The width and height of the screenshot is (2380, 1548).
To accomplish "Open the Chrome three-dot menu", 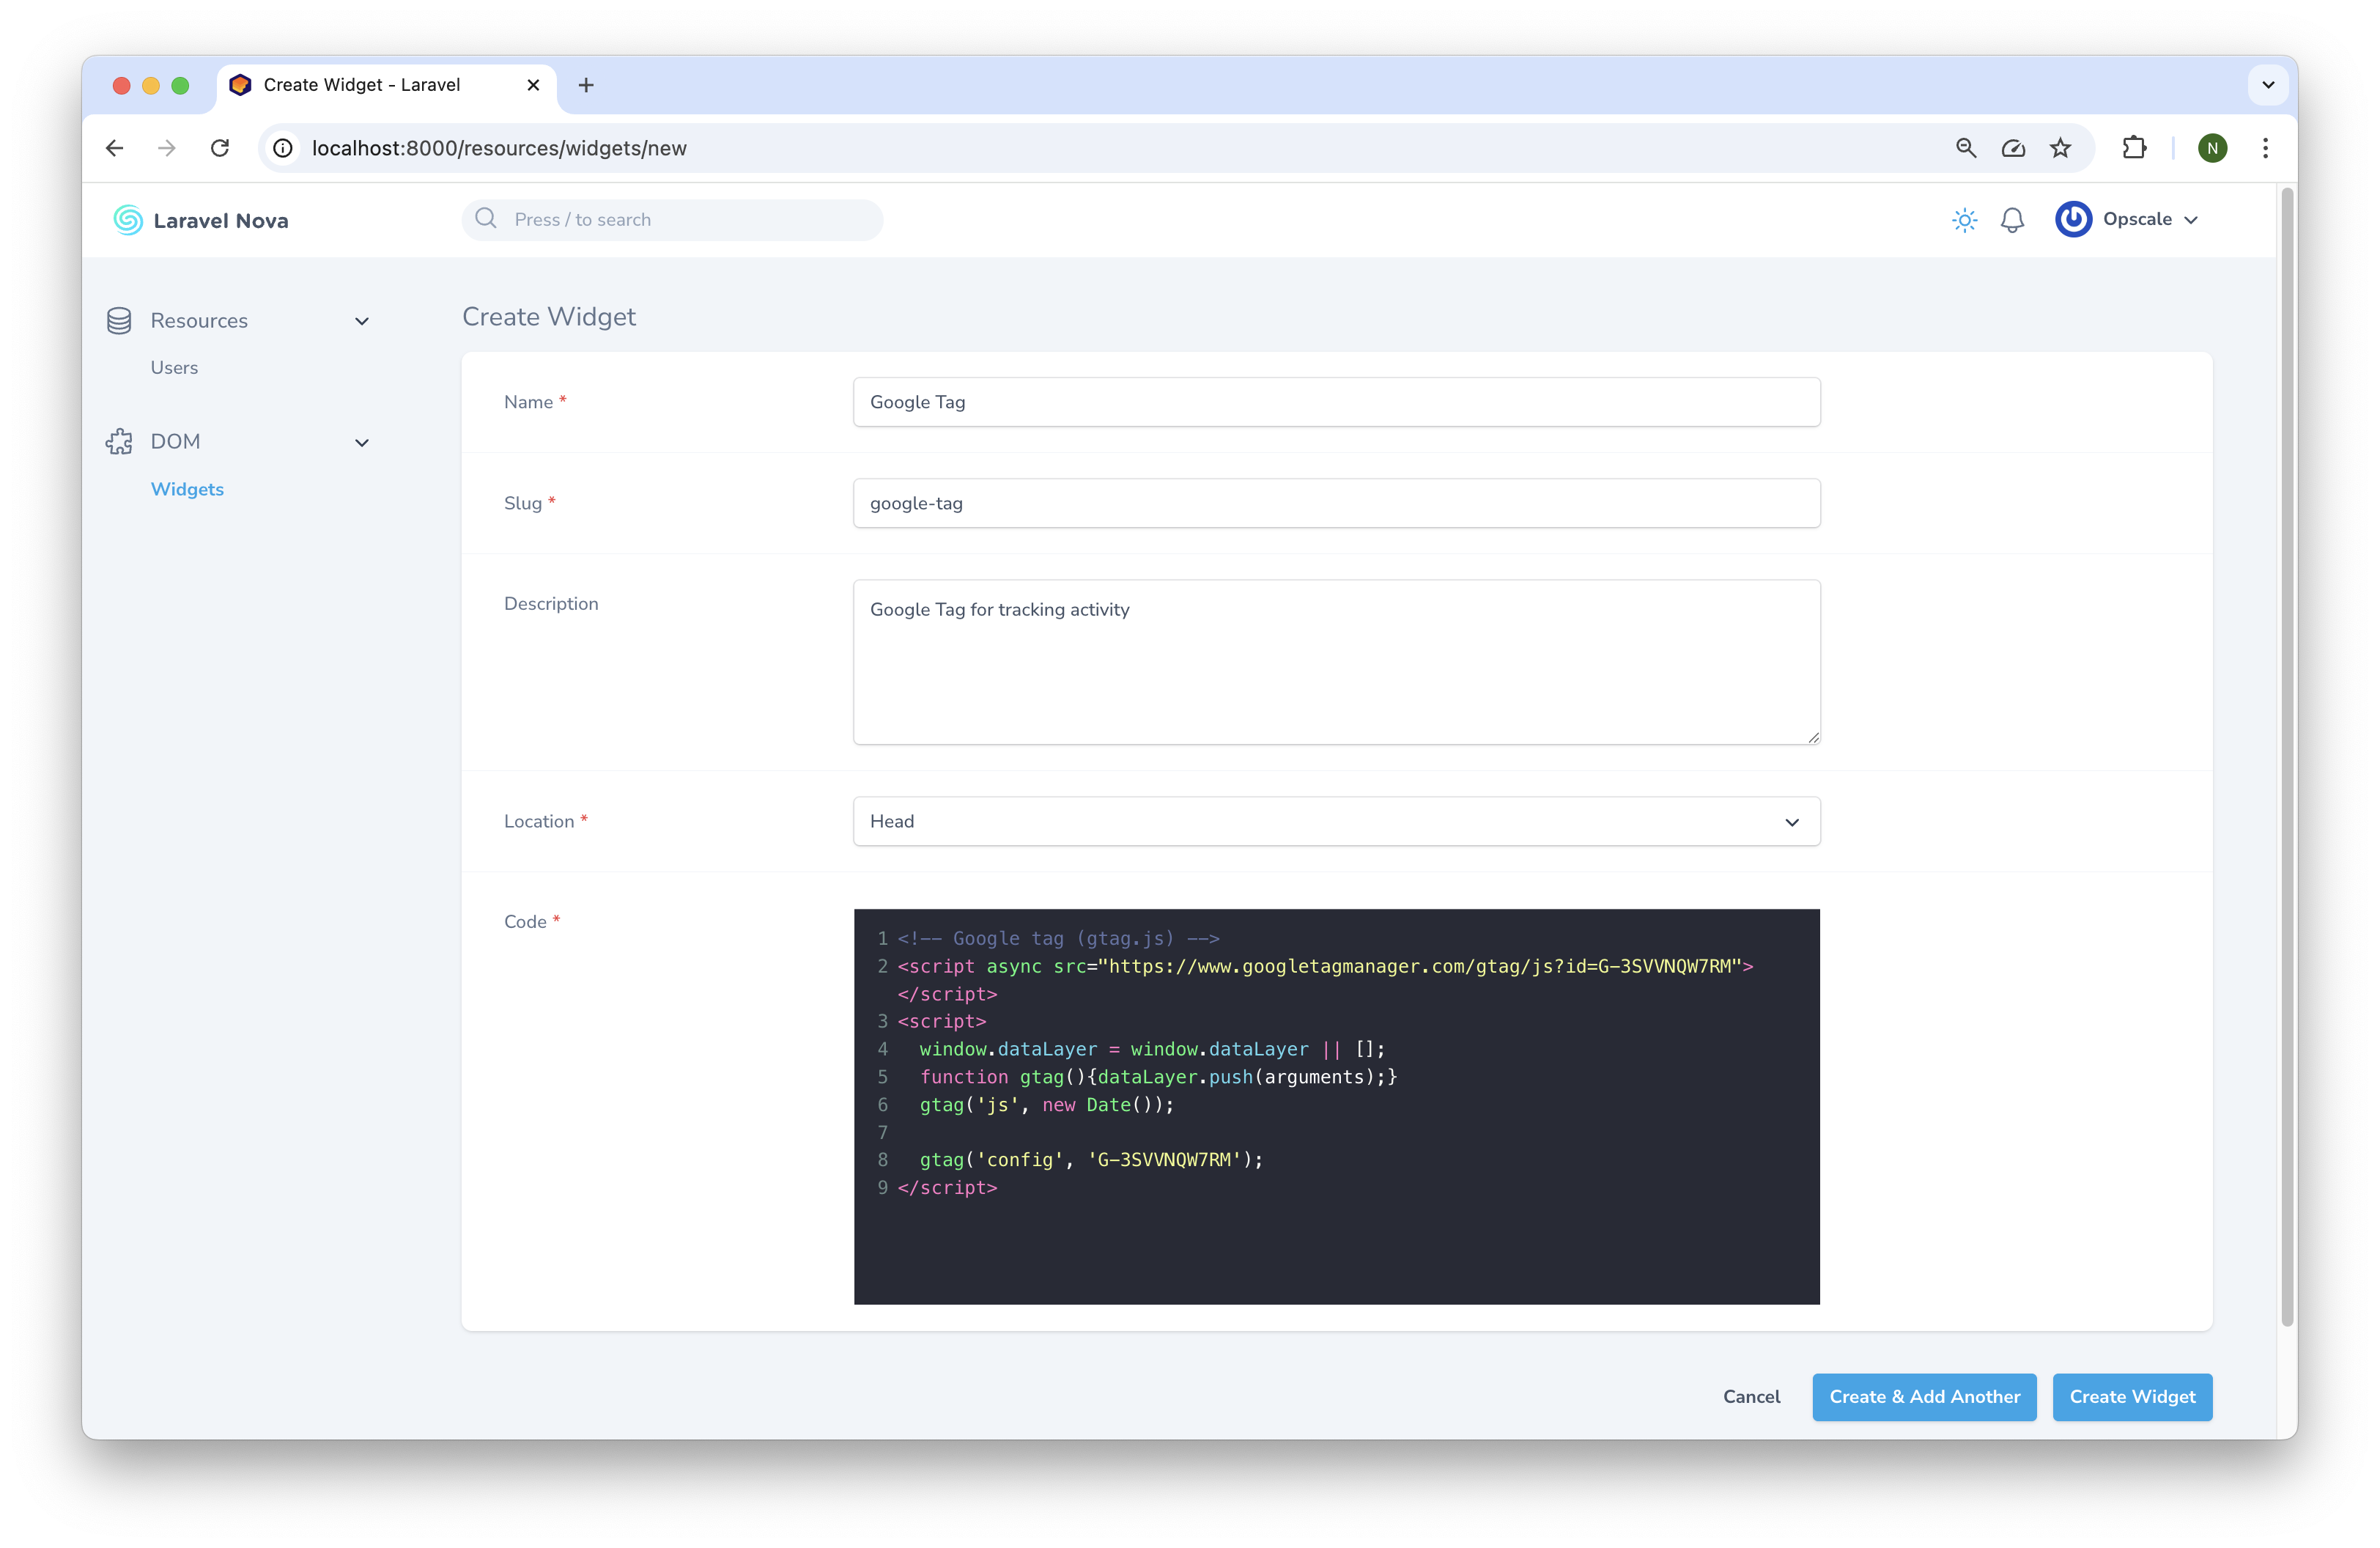I will coord(2265,148).
